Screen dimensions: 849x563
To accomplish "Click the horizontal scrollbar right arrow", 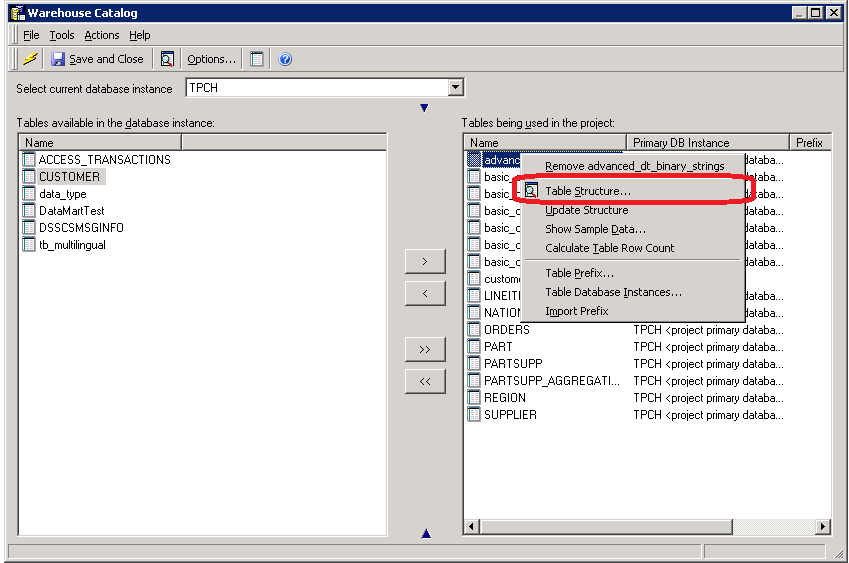I will [x=824, y=527].
